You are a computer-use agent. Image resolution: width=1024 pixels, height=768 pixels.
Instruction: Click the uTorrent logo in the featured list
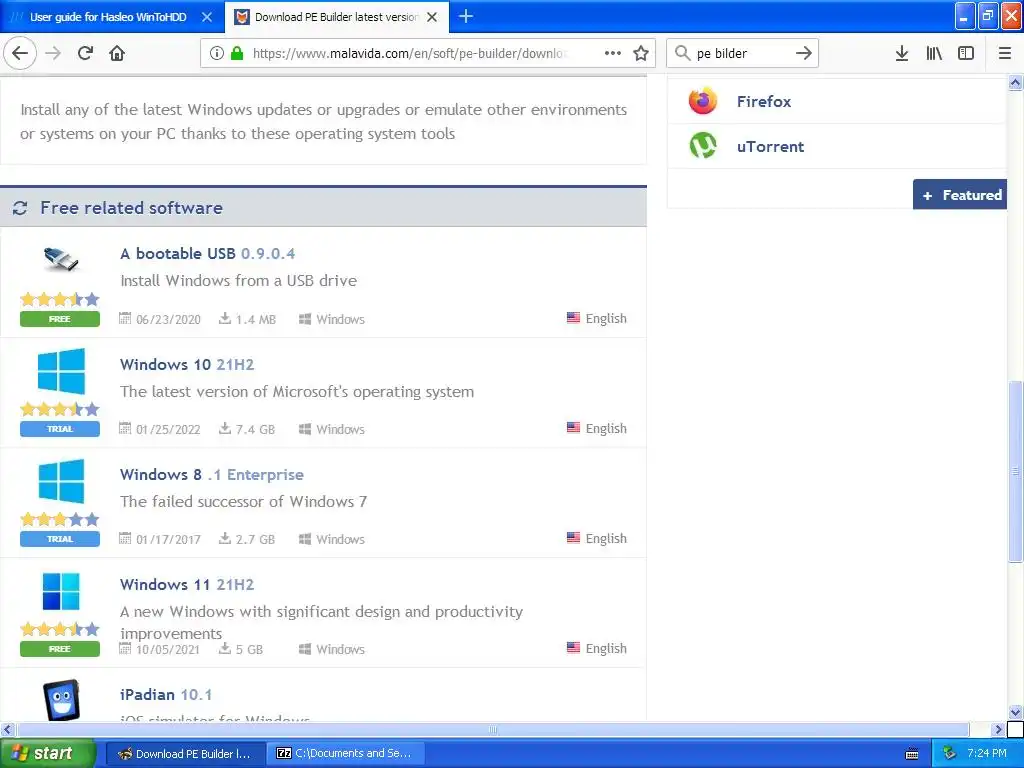click(x=703, y=146)
